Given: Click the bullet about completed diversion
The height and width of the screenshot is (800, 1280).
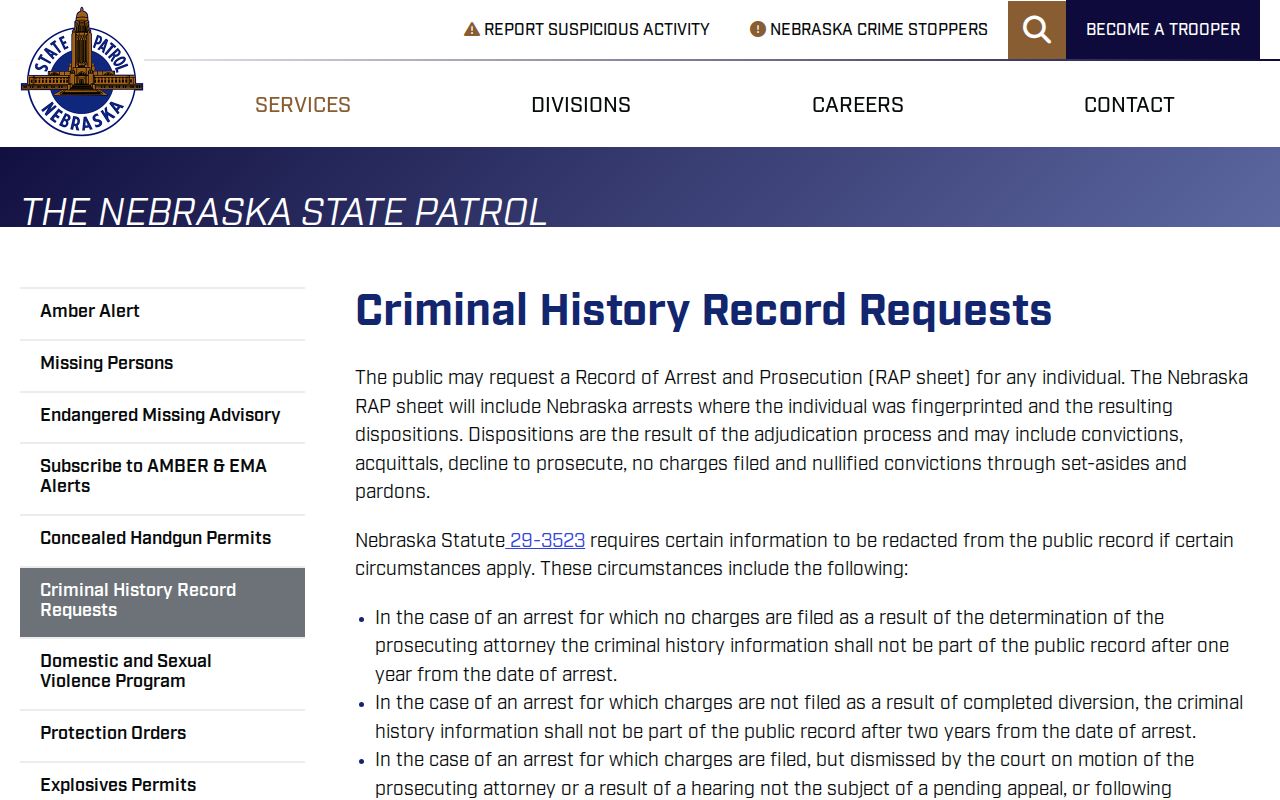Looking at the screenshot, I should 809,717.
